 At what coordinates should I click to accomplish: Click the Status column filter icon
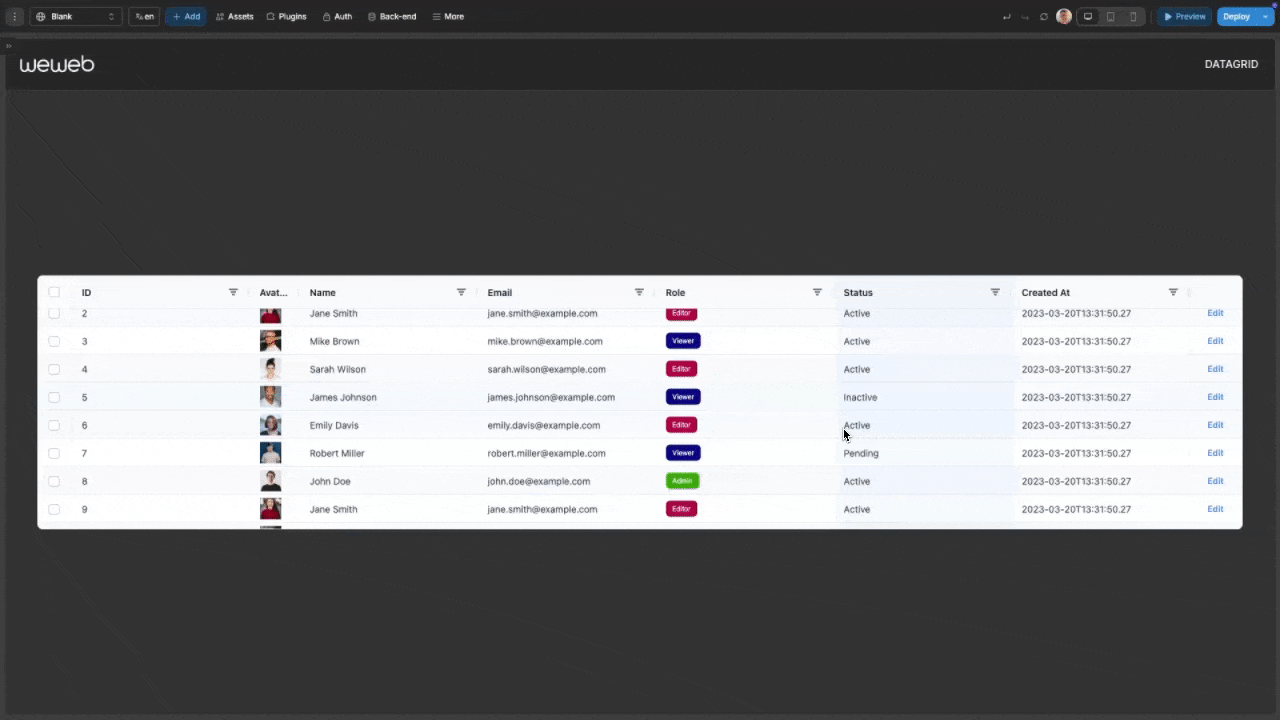click(995, 292)
